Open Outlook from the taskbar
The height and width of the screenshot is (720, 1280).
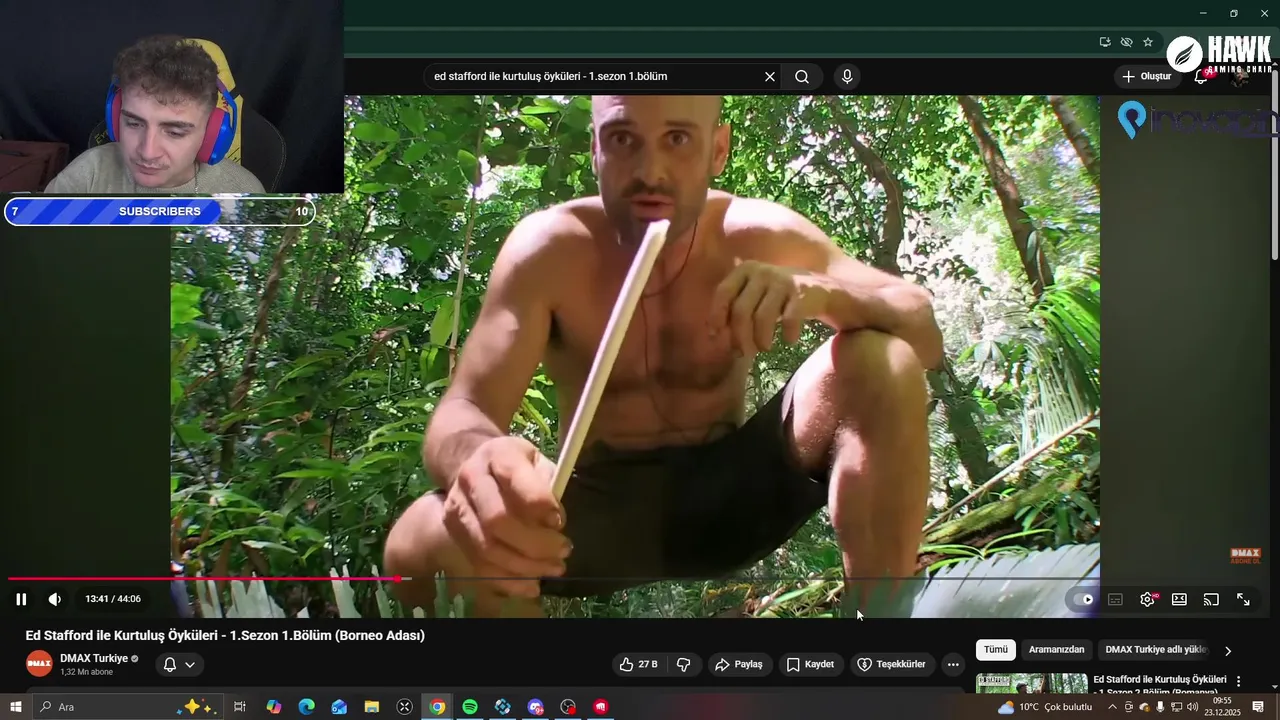point(339,707)
